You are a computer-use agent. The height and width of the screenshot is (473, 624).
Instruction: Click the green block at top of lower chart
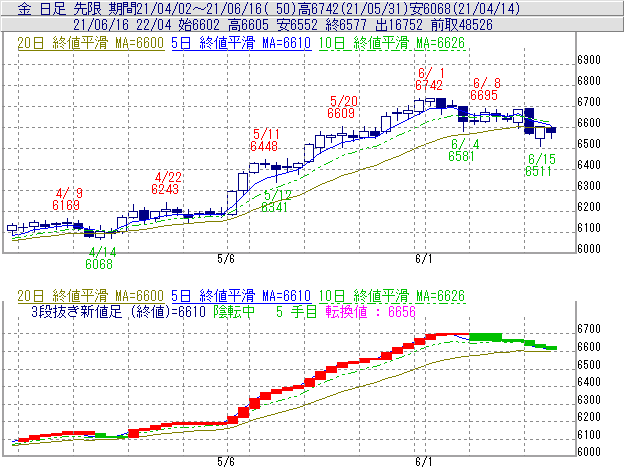[x=486, y=338]
